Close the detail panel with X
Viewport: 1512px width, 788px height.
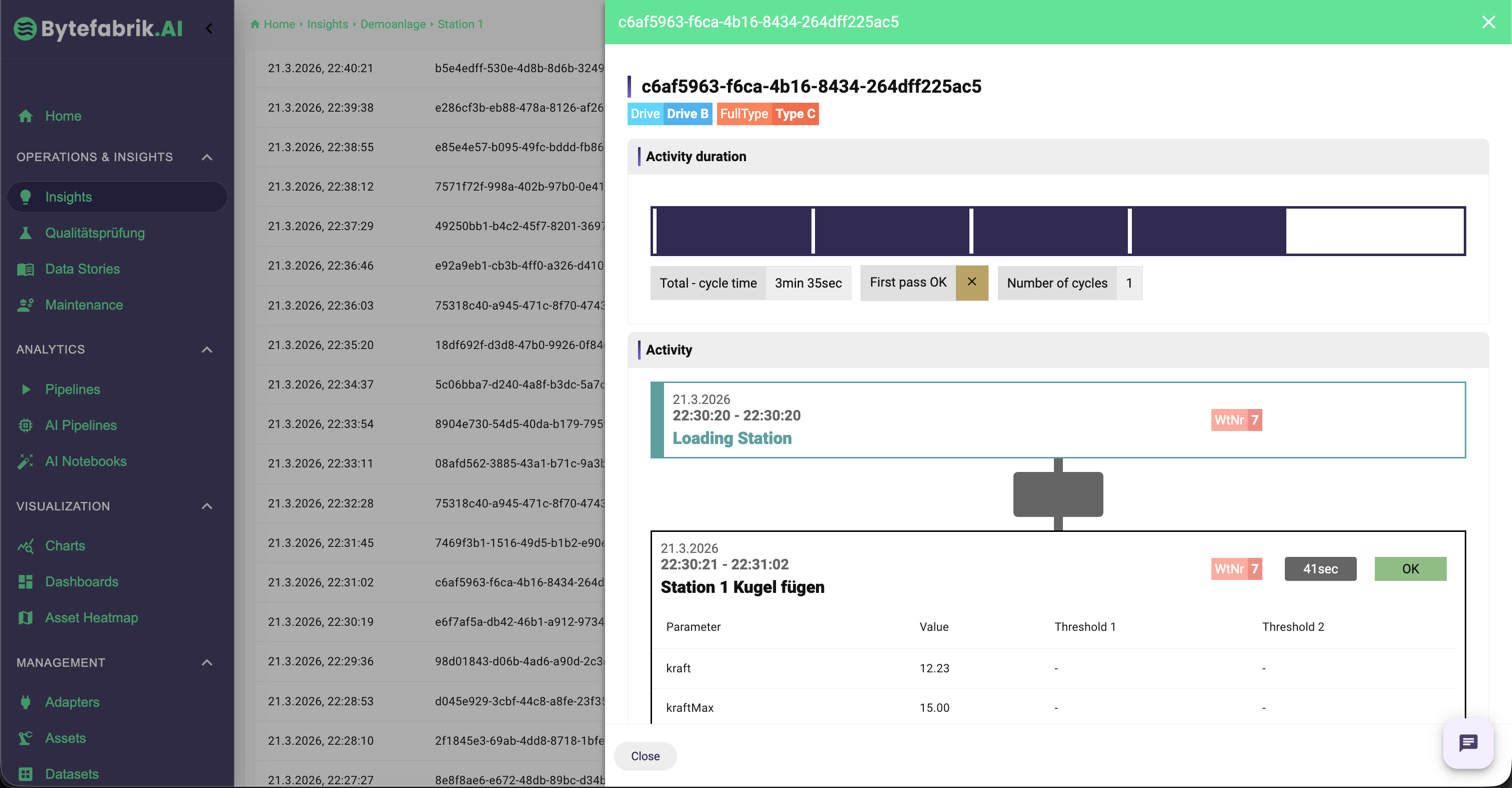[1488, 22]
